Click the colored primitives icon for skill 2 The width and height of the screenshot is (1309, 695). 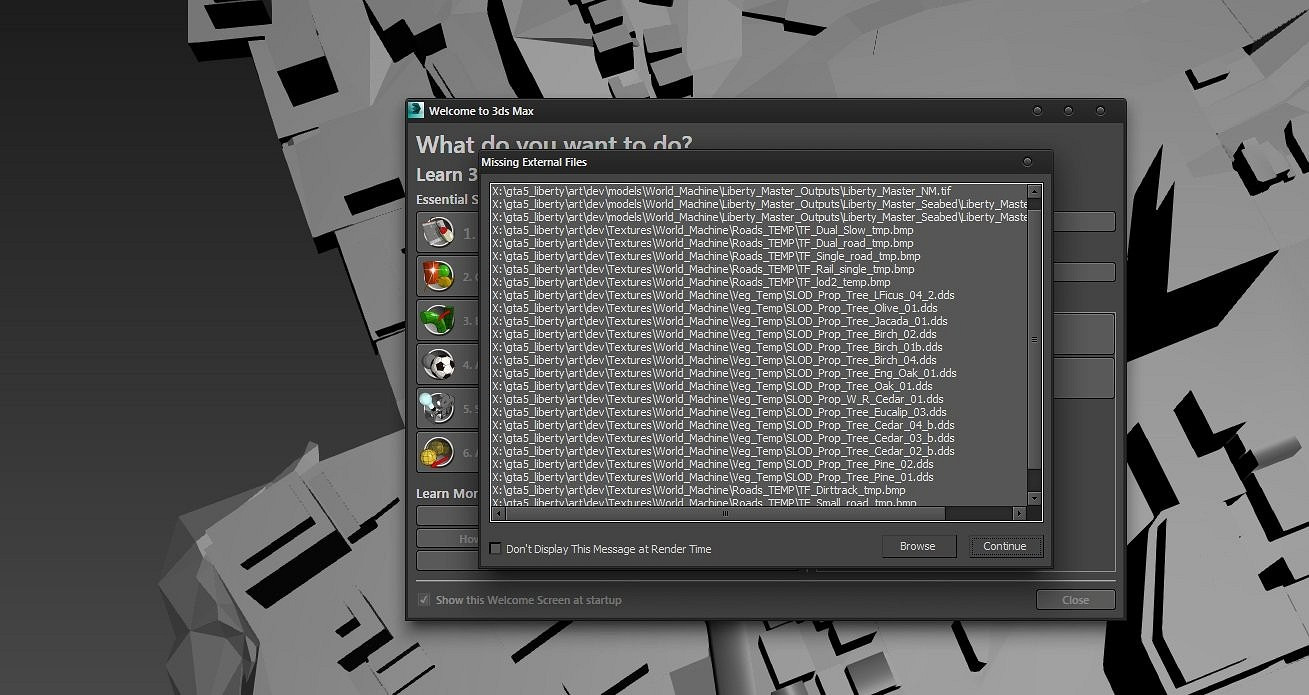pyautogui.click(x=437, y=275)
